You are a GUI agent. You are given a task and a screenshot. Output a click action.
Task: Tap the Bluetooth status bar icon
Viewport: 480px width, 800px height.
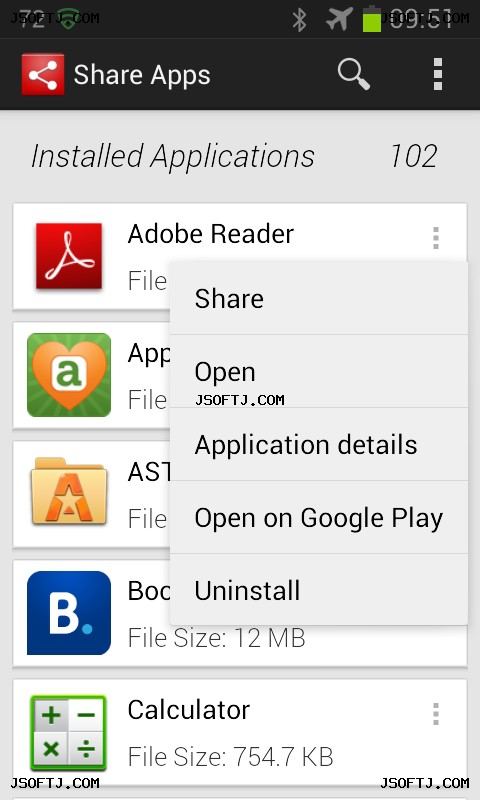click(299, 20)
